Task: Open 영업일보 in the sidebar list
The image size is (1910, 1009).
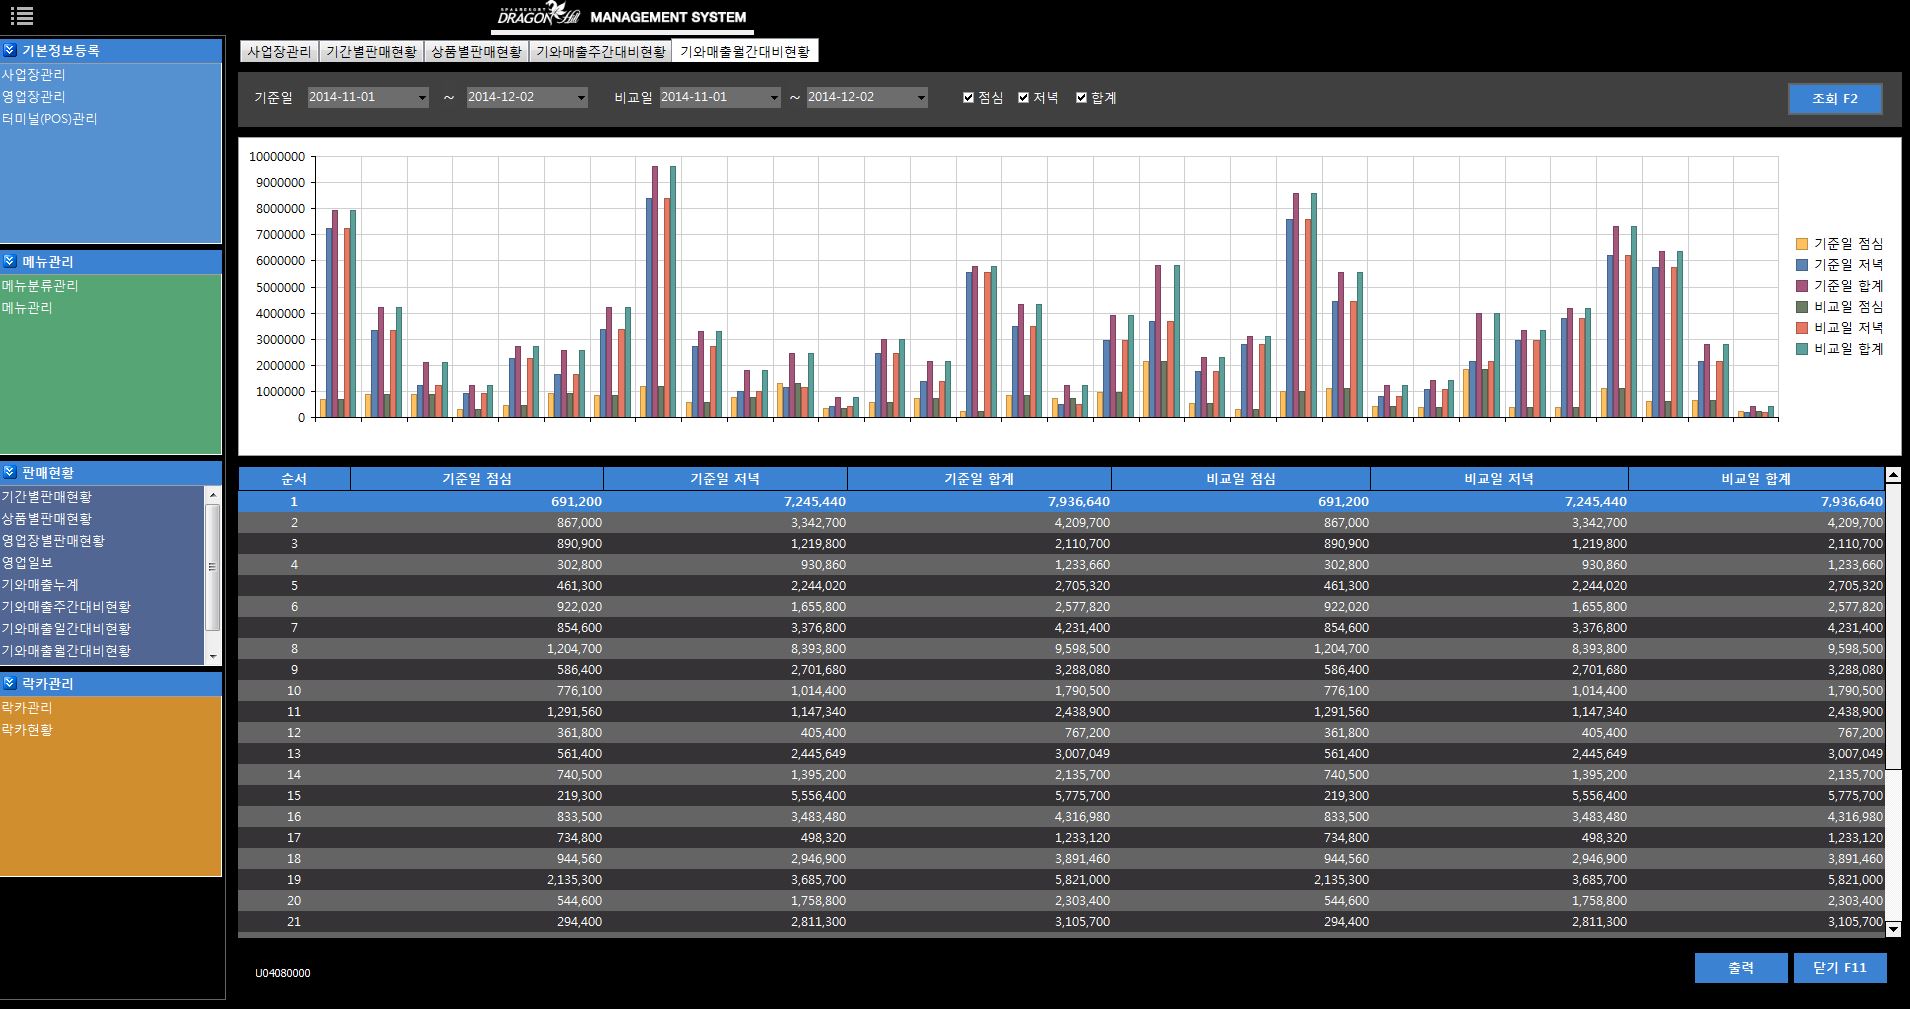Action: pos(26,563)
